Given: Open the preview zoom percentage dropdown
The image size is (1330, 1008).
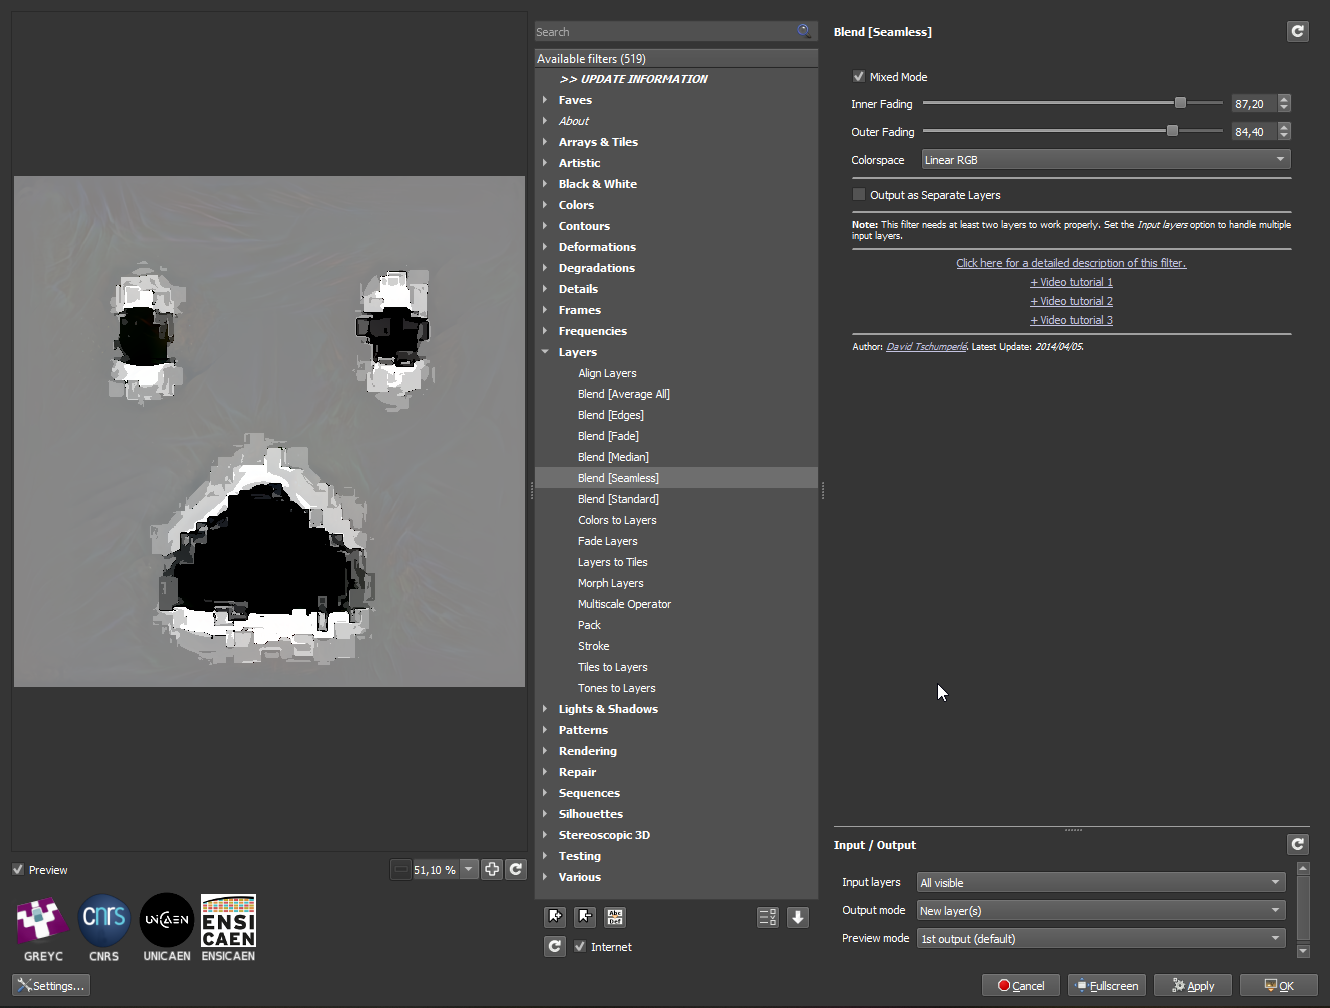Looking at the screenshot, I should click(469, 869).
